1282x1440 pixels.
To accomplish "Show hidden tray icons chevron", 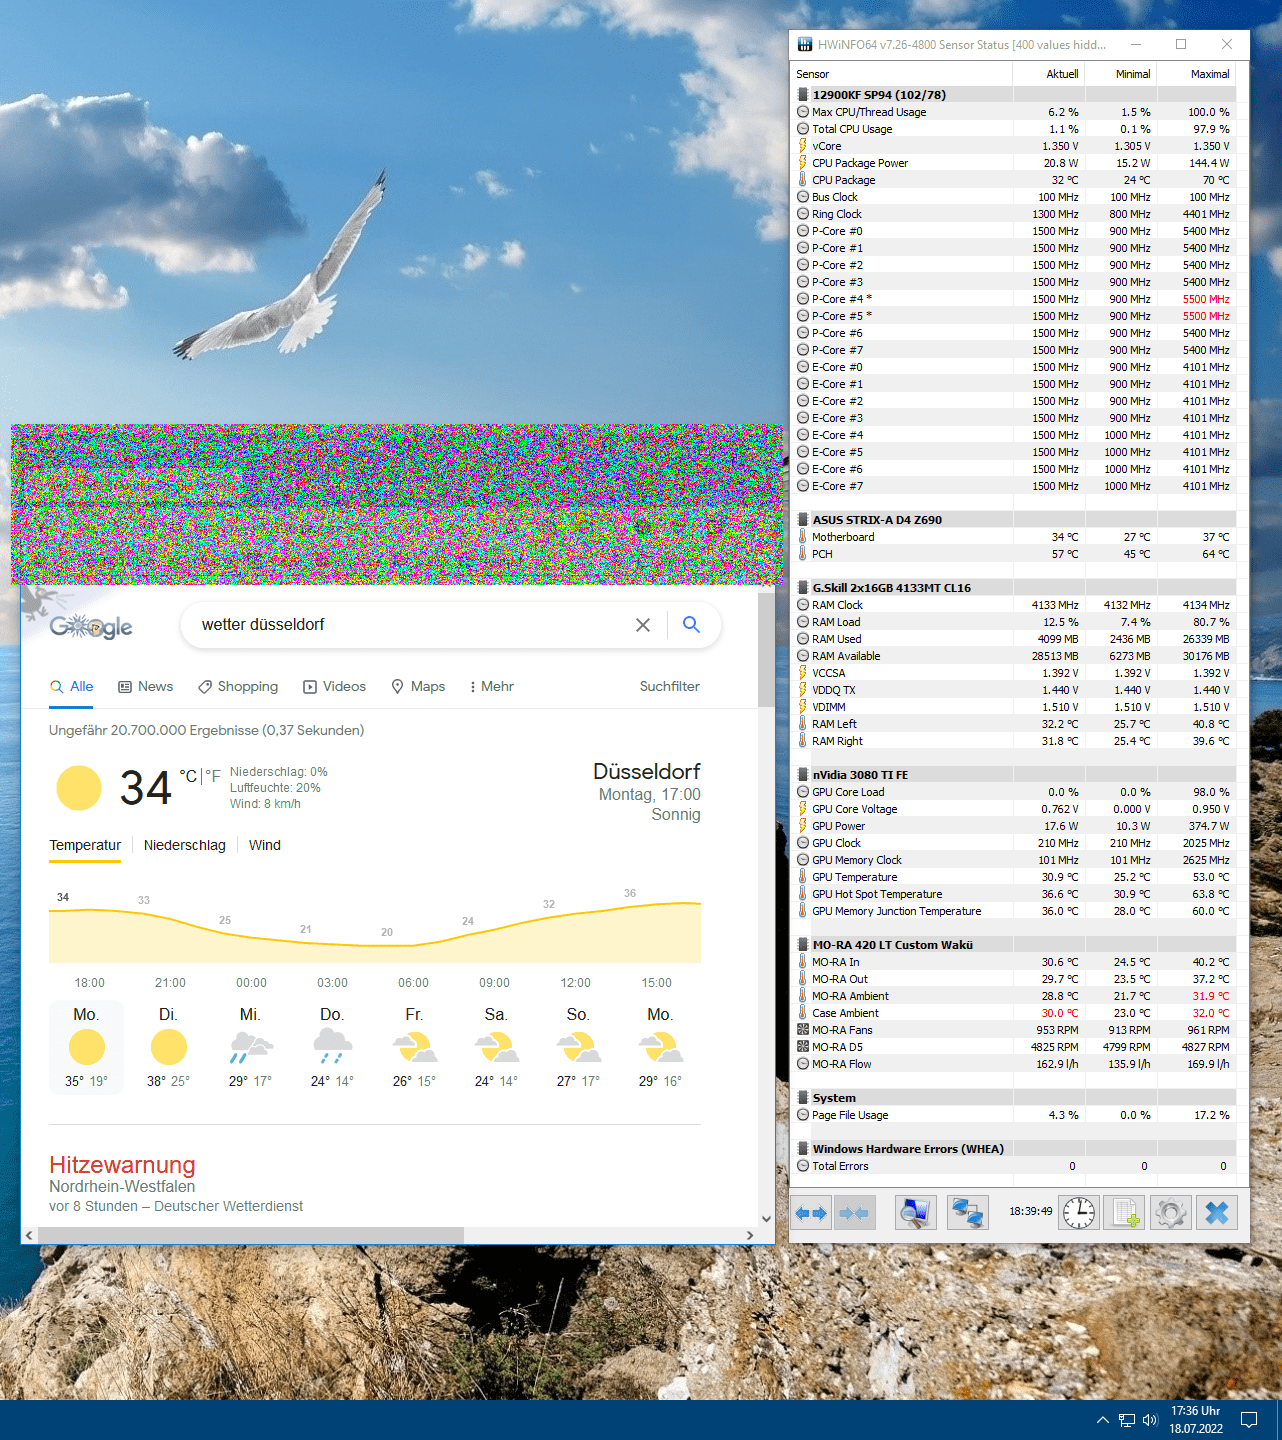I will pyautogui.click(x=1103, y=1420).
